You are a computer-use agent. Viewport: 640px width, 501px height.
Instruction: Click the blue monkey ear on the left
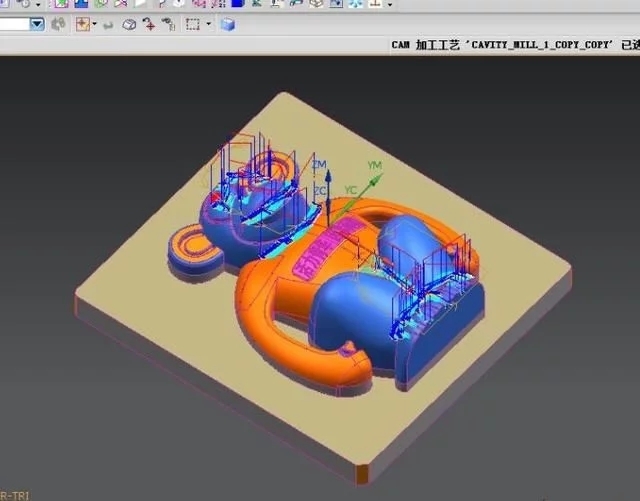[192, 248]
